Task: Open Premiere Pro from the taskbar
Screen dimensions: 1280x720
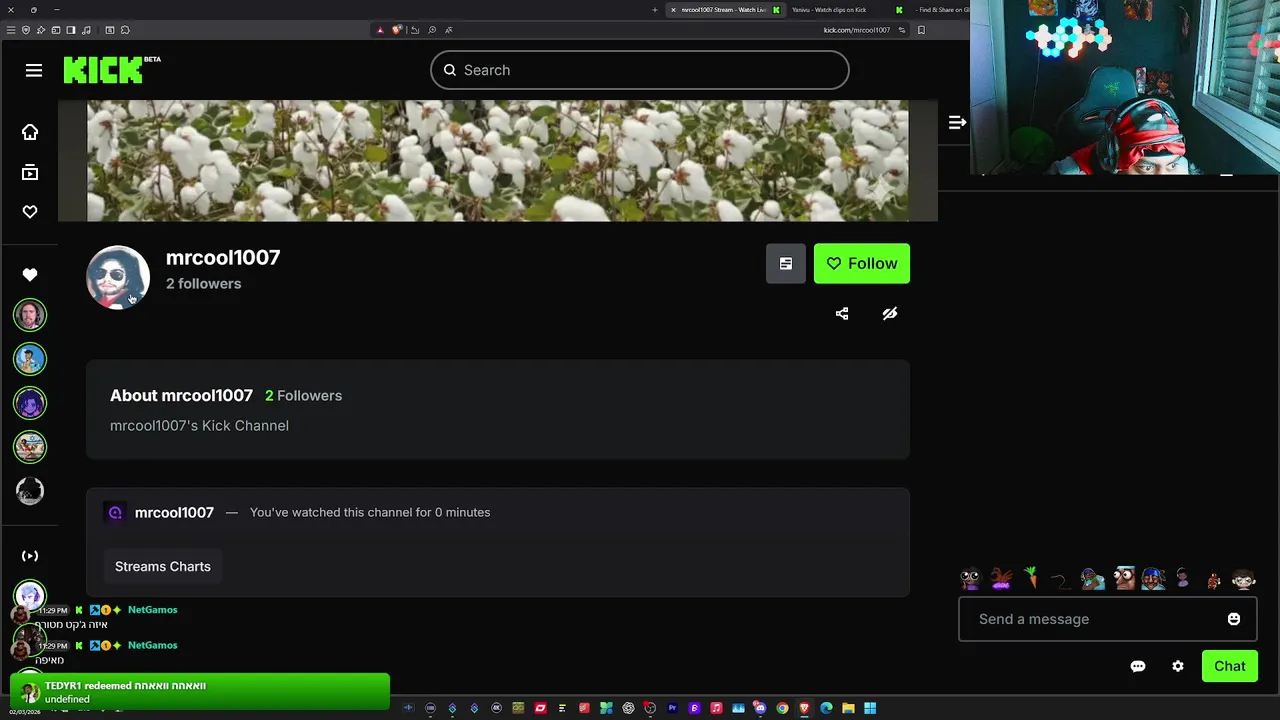Action: coord(673,708)
